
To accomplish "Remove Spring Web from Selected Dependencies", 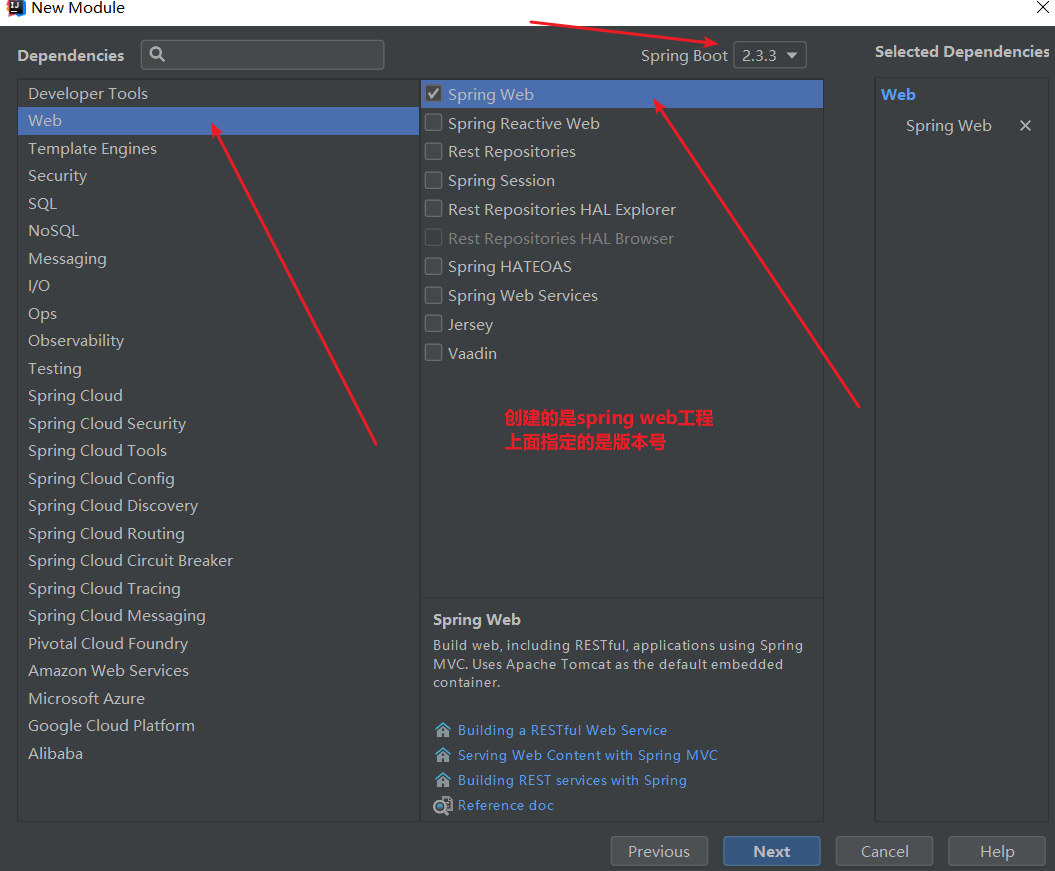I will point(1025,126).
